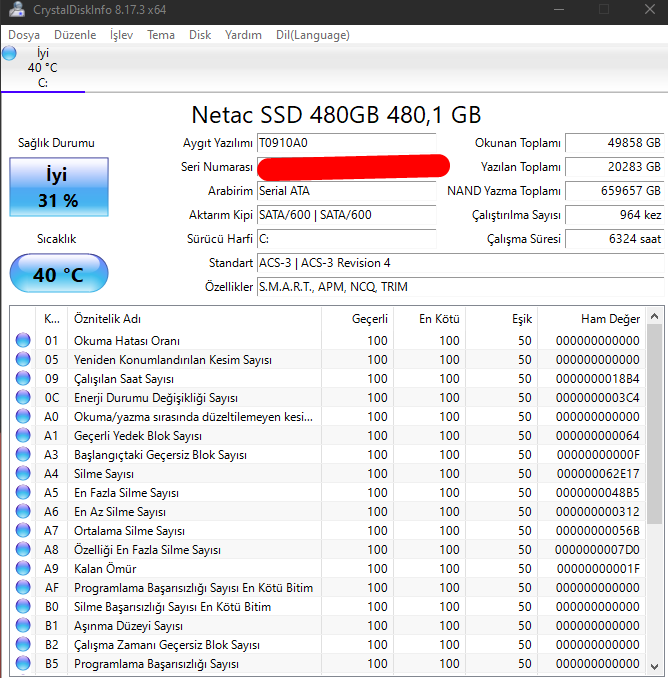Click the status orb beside Silme Sayısı
Screen dimensions: 668x678
pos(23,474)
